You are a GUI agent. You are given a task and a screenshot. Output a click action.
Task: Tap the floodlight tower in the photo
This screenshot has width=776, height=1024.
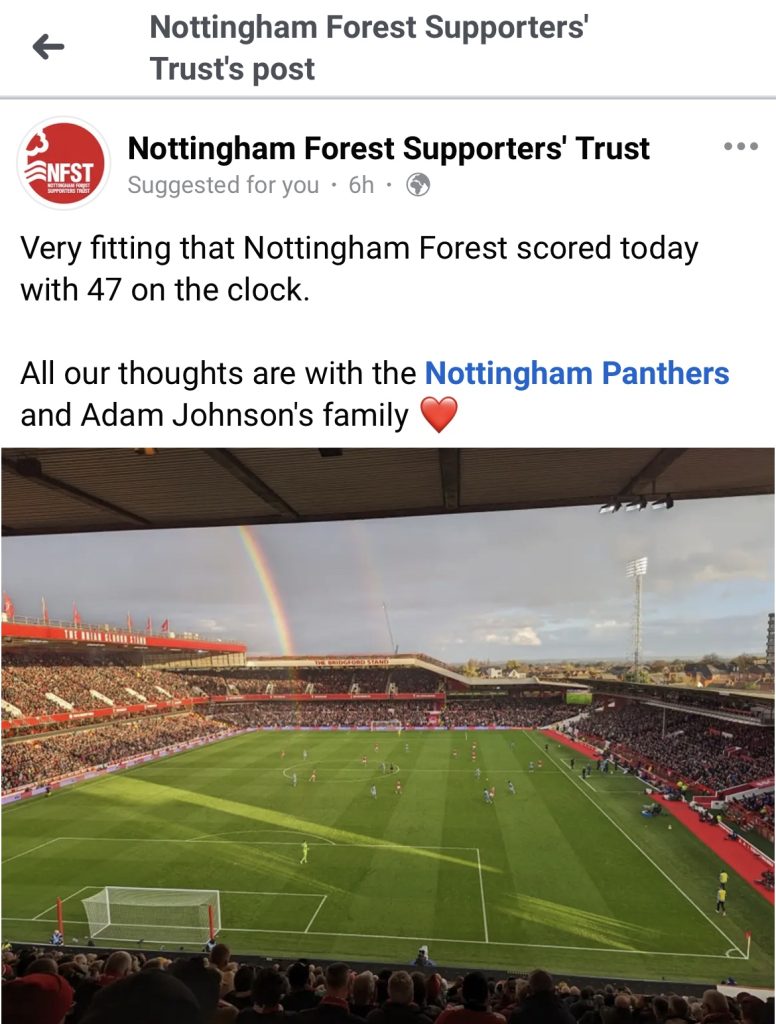[636, 600]
